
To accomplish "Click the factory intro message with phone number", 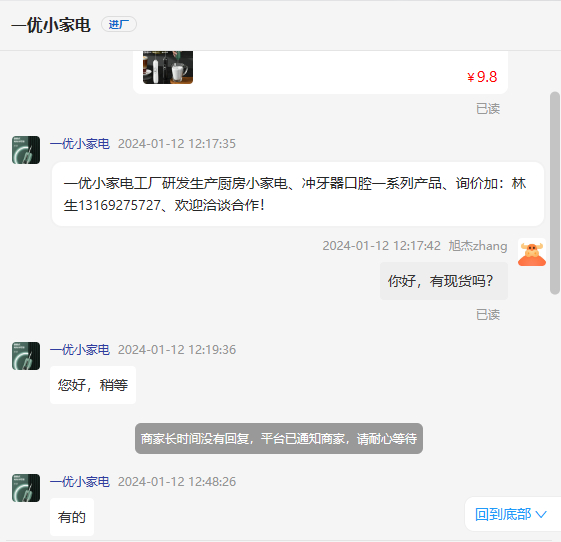I will pyautogui.click(x=298, y=194).
